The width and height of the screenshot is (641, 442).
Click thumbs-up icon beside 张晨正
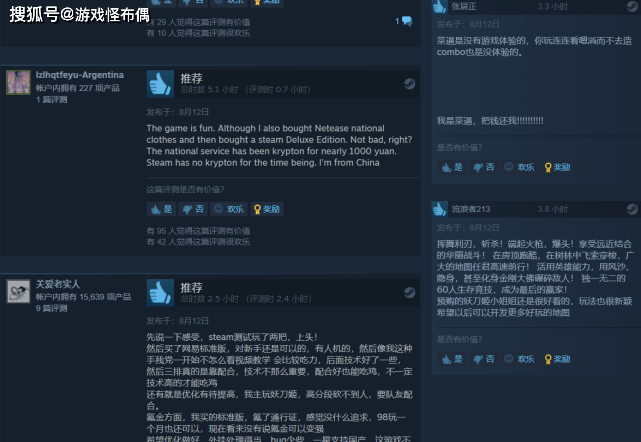pyautogui.click(x=439, y=6)
